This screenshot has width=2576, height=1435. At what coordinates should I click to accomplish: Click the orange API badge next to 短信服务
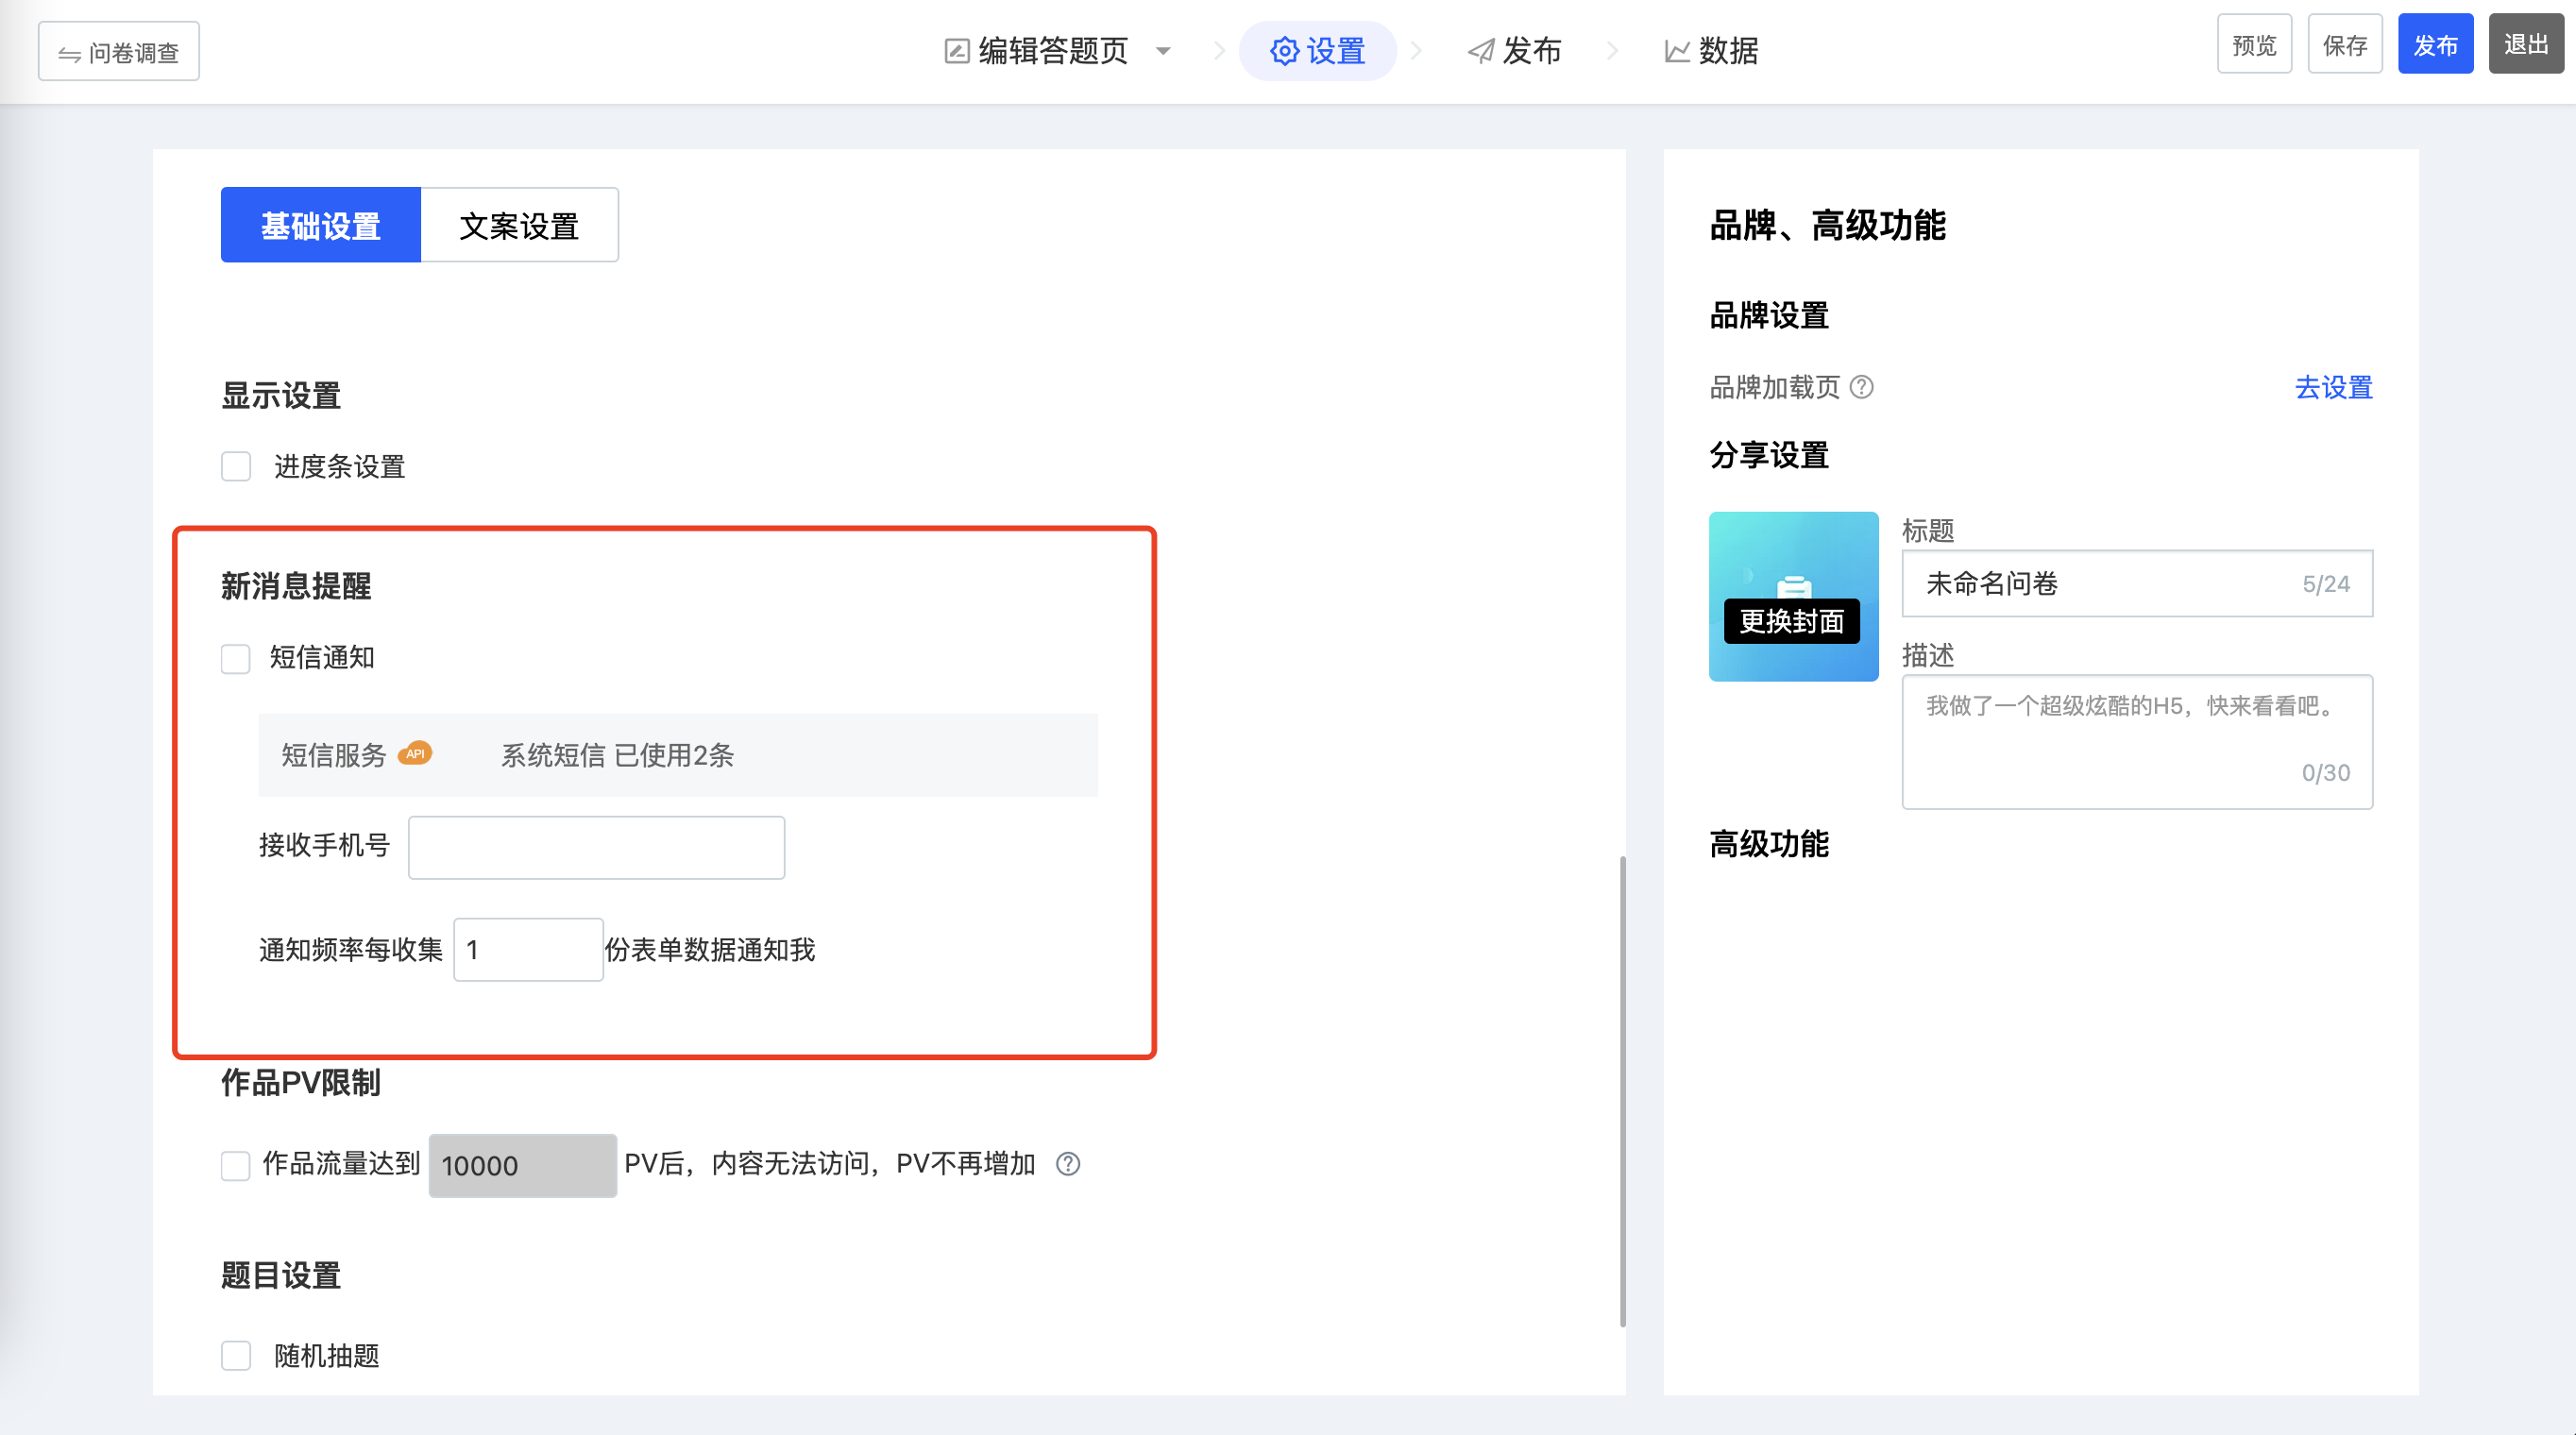pos(415,753)
